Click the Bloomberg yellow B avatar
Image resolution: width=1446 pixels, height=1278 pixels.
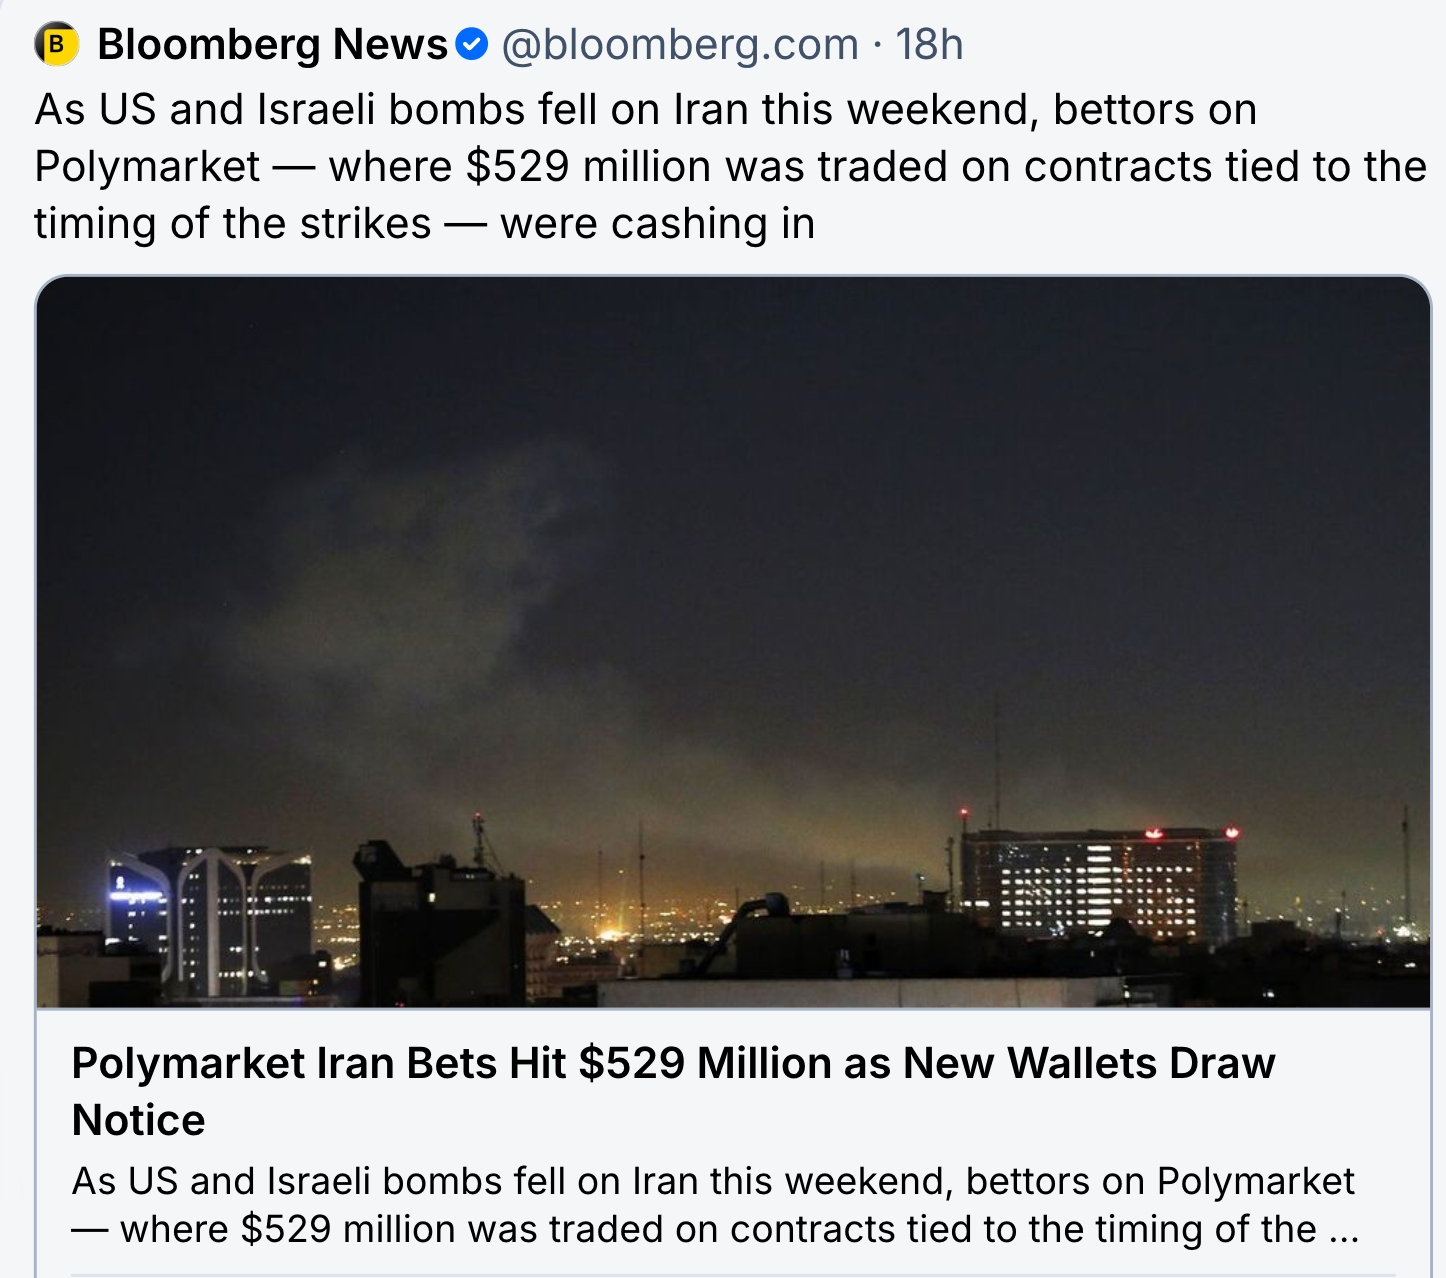pos(57,44)
